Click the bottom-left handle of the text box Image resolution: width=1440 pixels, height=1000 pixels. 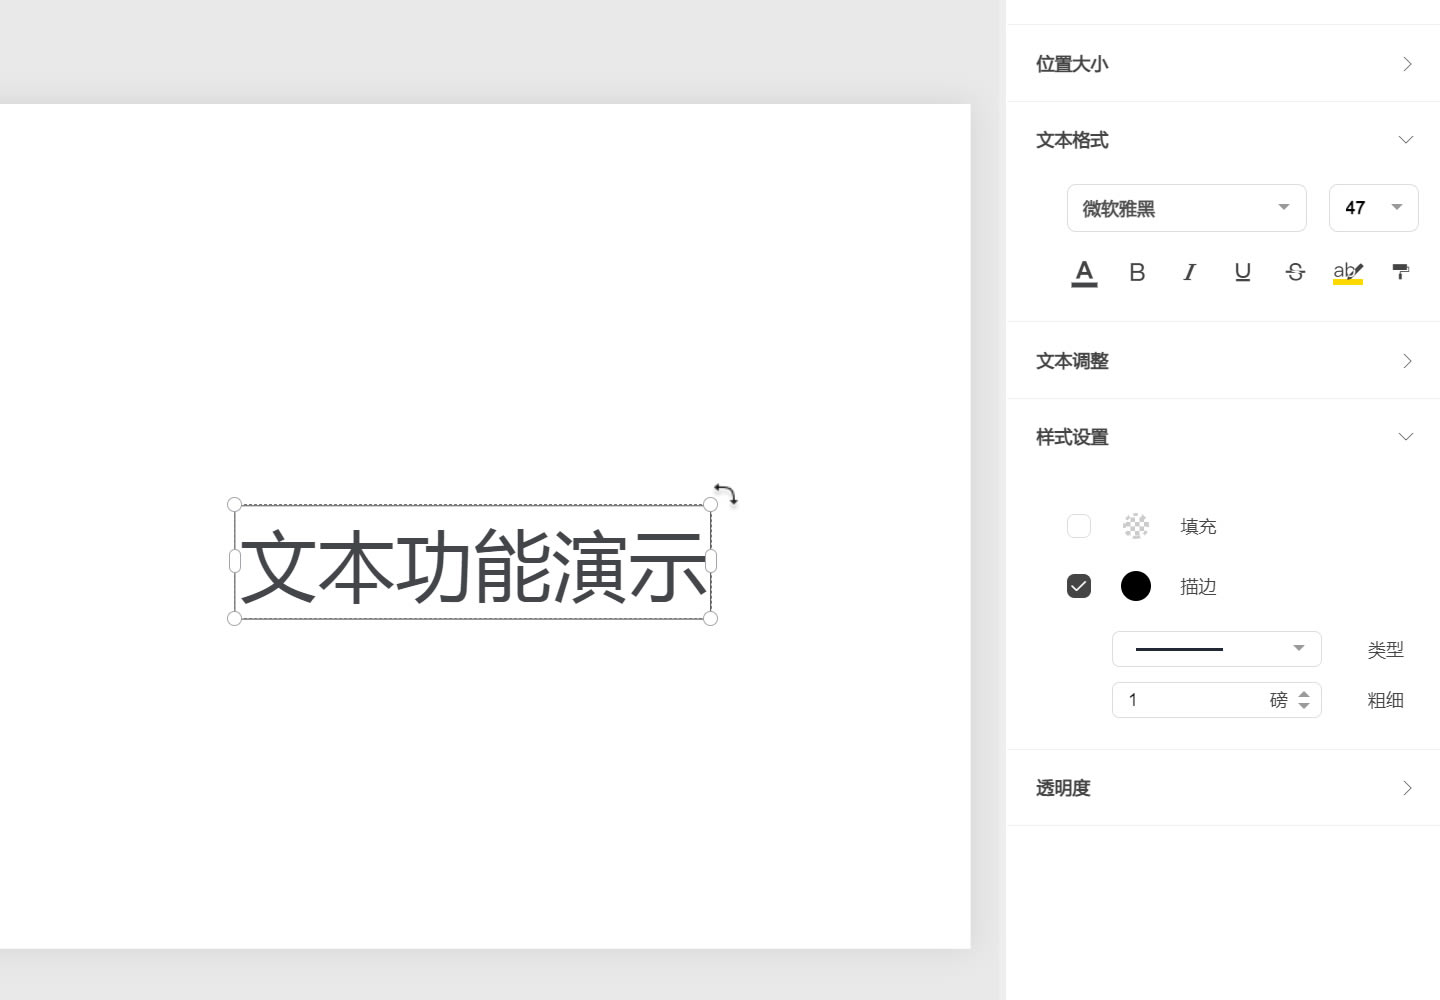235,619
